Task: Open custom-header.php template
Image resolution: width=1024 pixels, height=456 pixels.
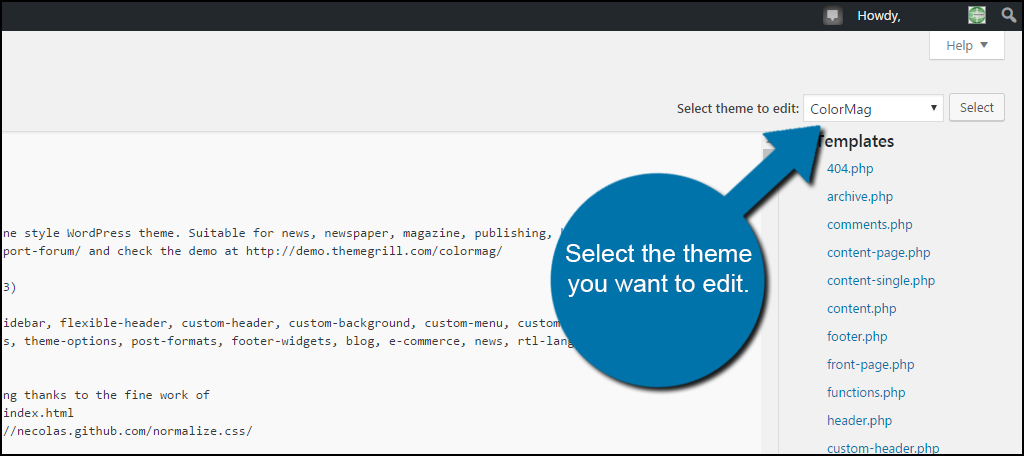Action: point(883,448)
